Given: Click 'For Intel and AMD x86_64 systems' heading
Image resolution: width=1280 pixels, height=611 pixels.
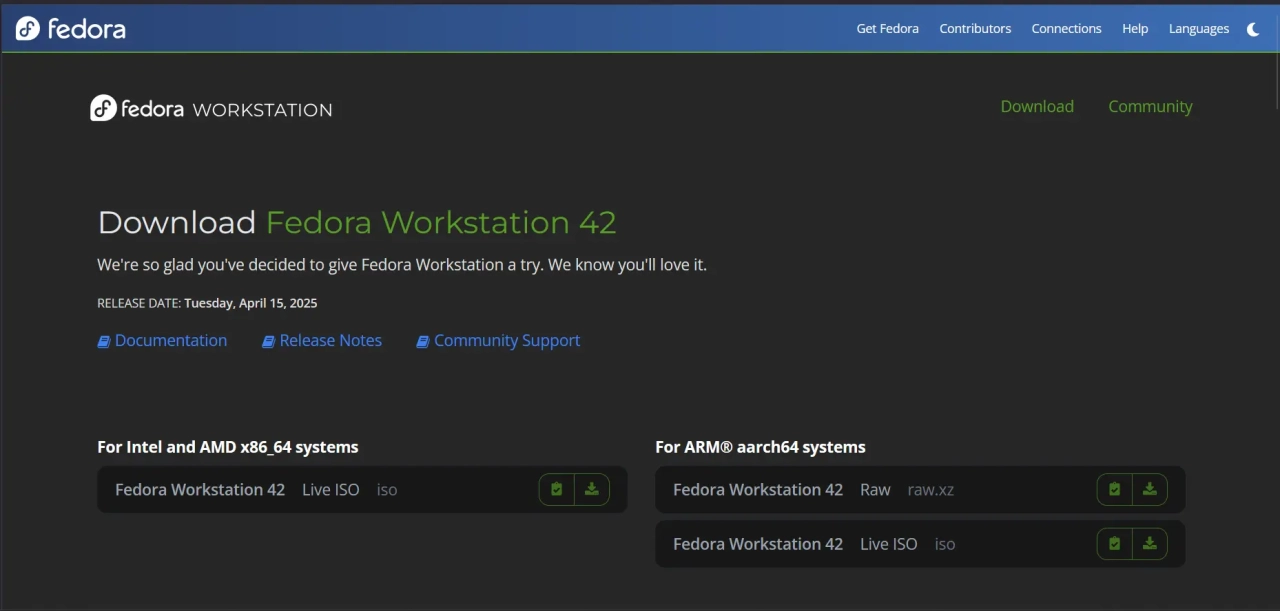Looking at the screenshot, I should tap(228, 447).
